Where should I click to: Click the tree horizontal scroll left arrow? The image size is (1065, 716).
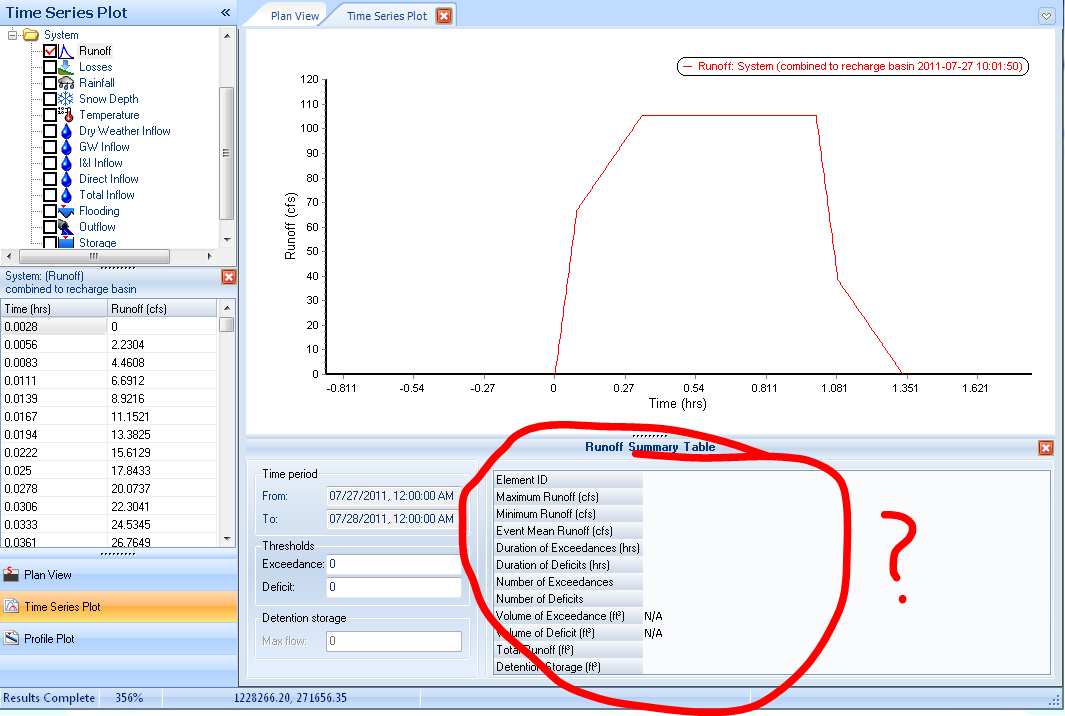(9, 256)
